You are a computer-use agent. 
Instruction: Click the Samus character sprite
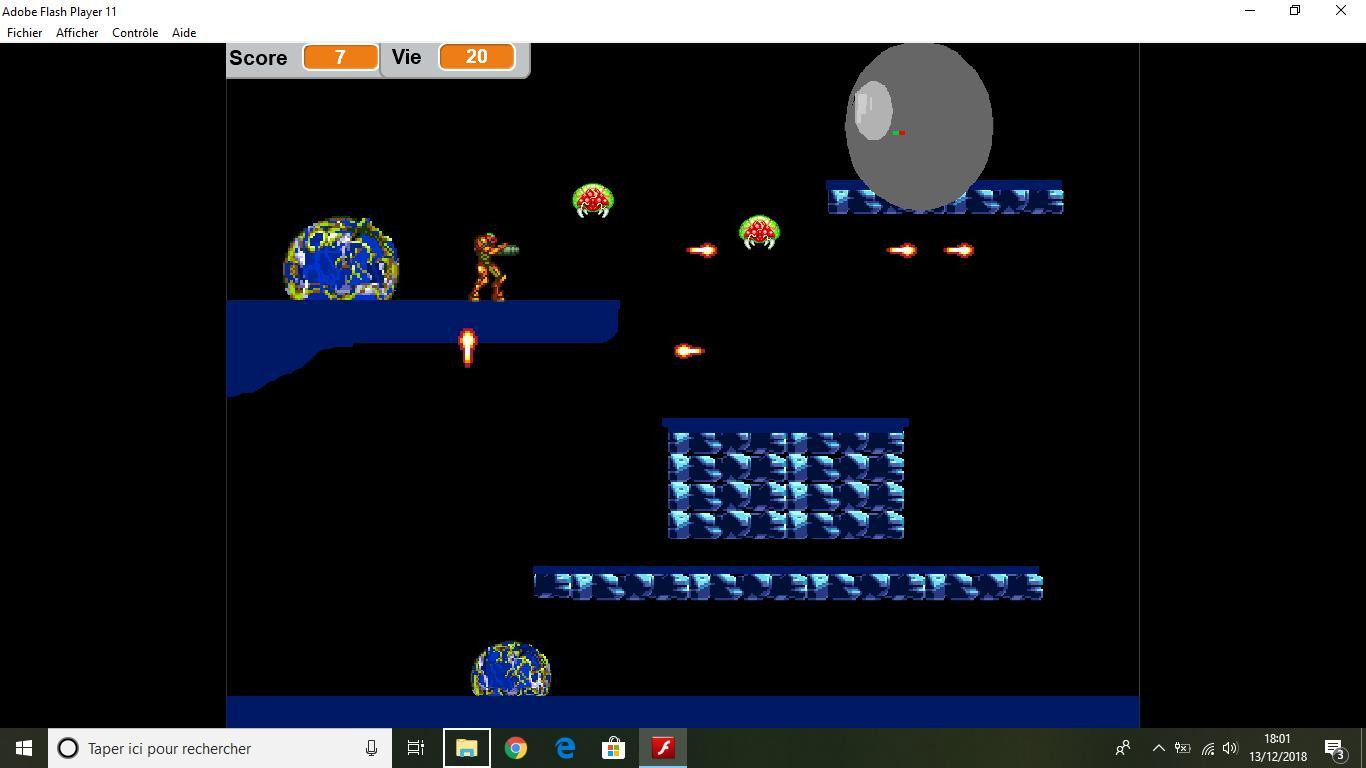(x=494, y=266)
